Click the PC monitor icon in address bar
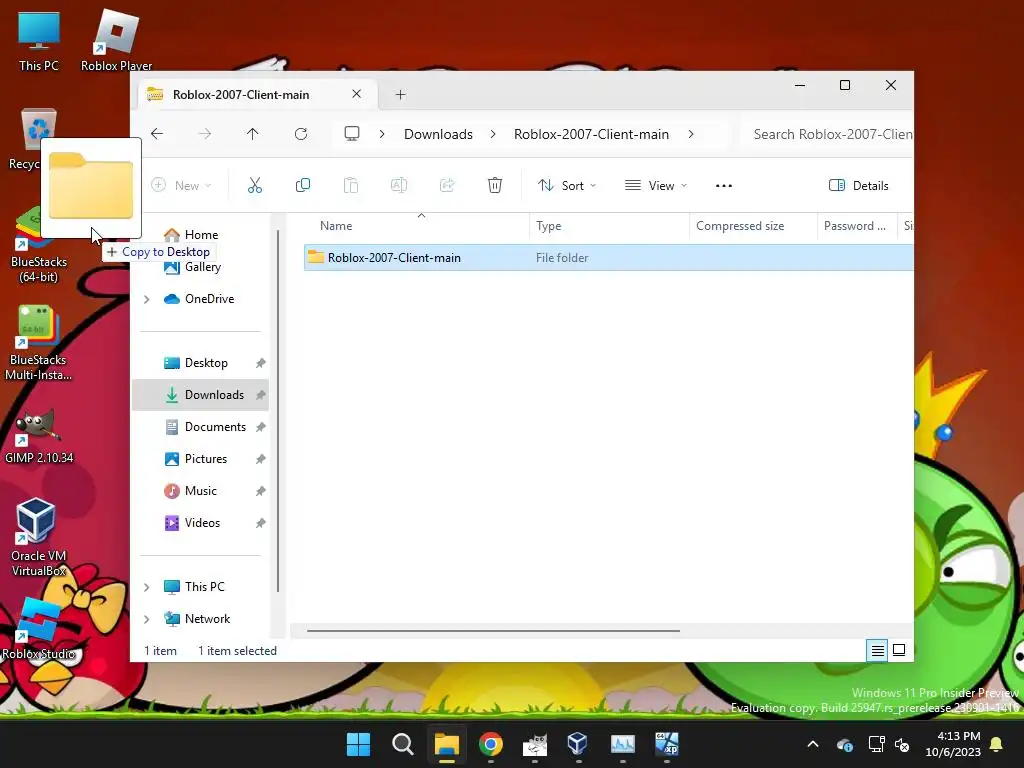1024x768 pixels. tap(352, 134)
